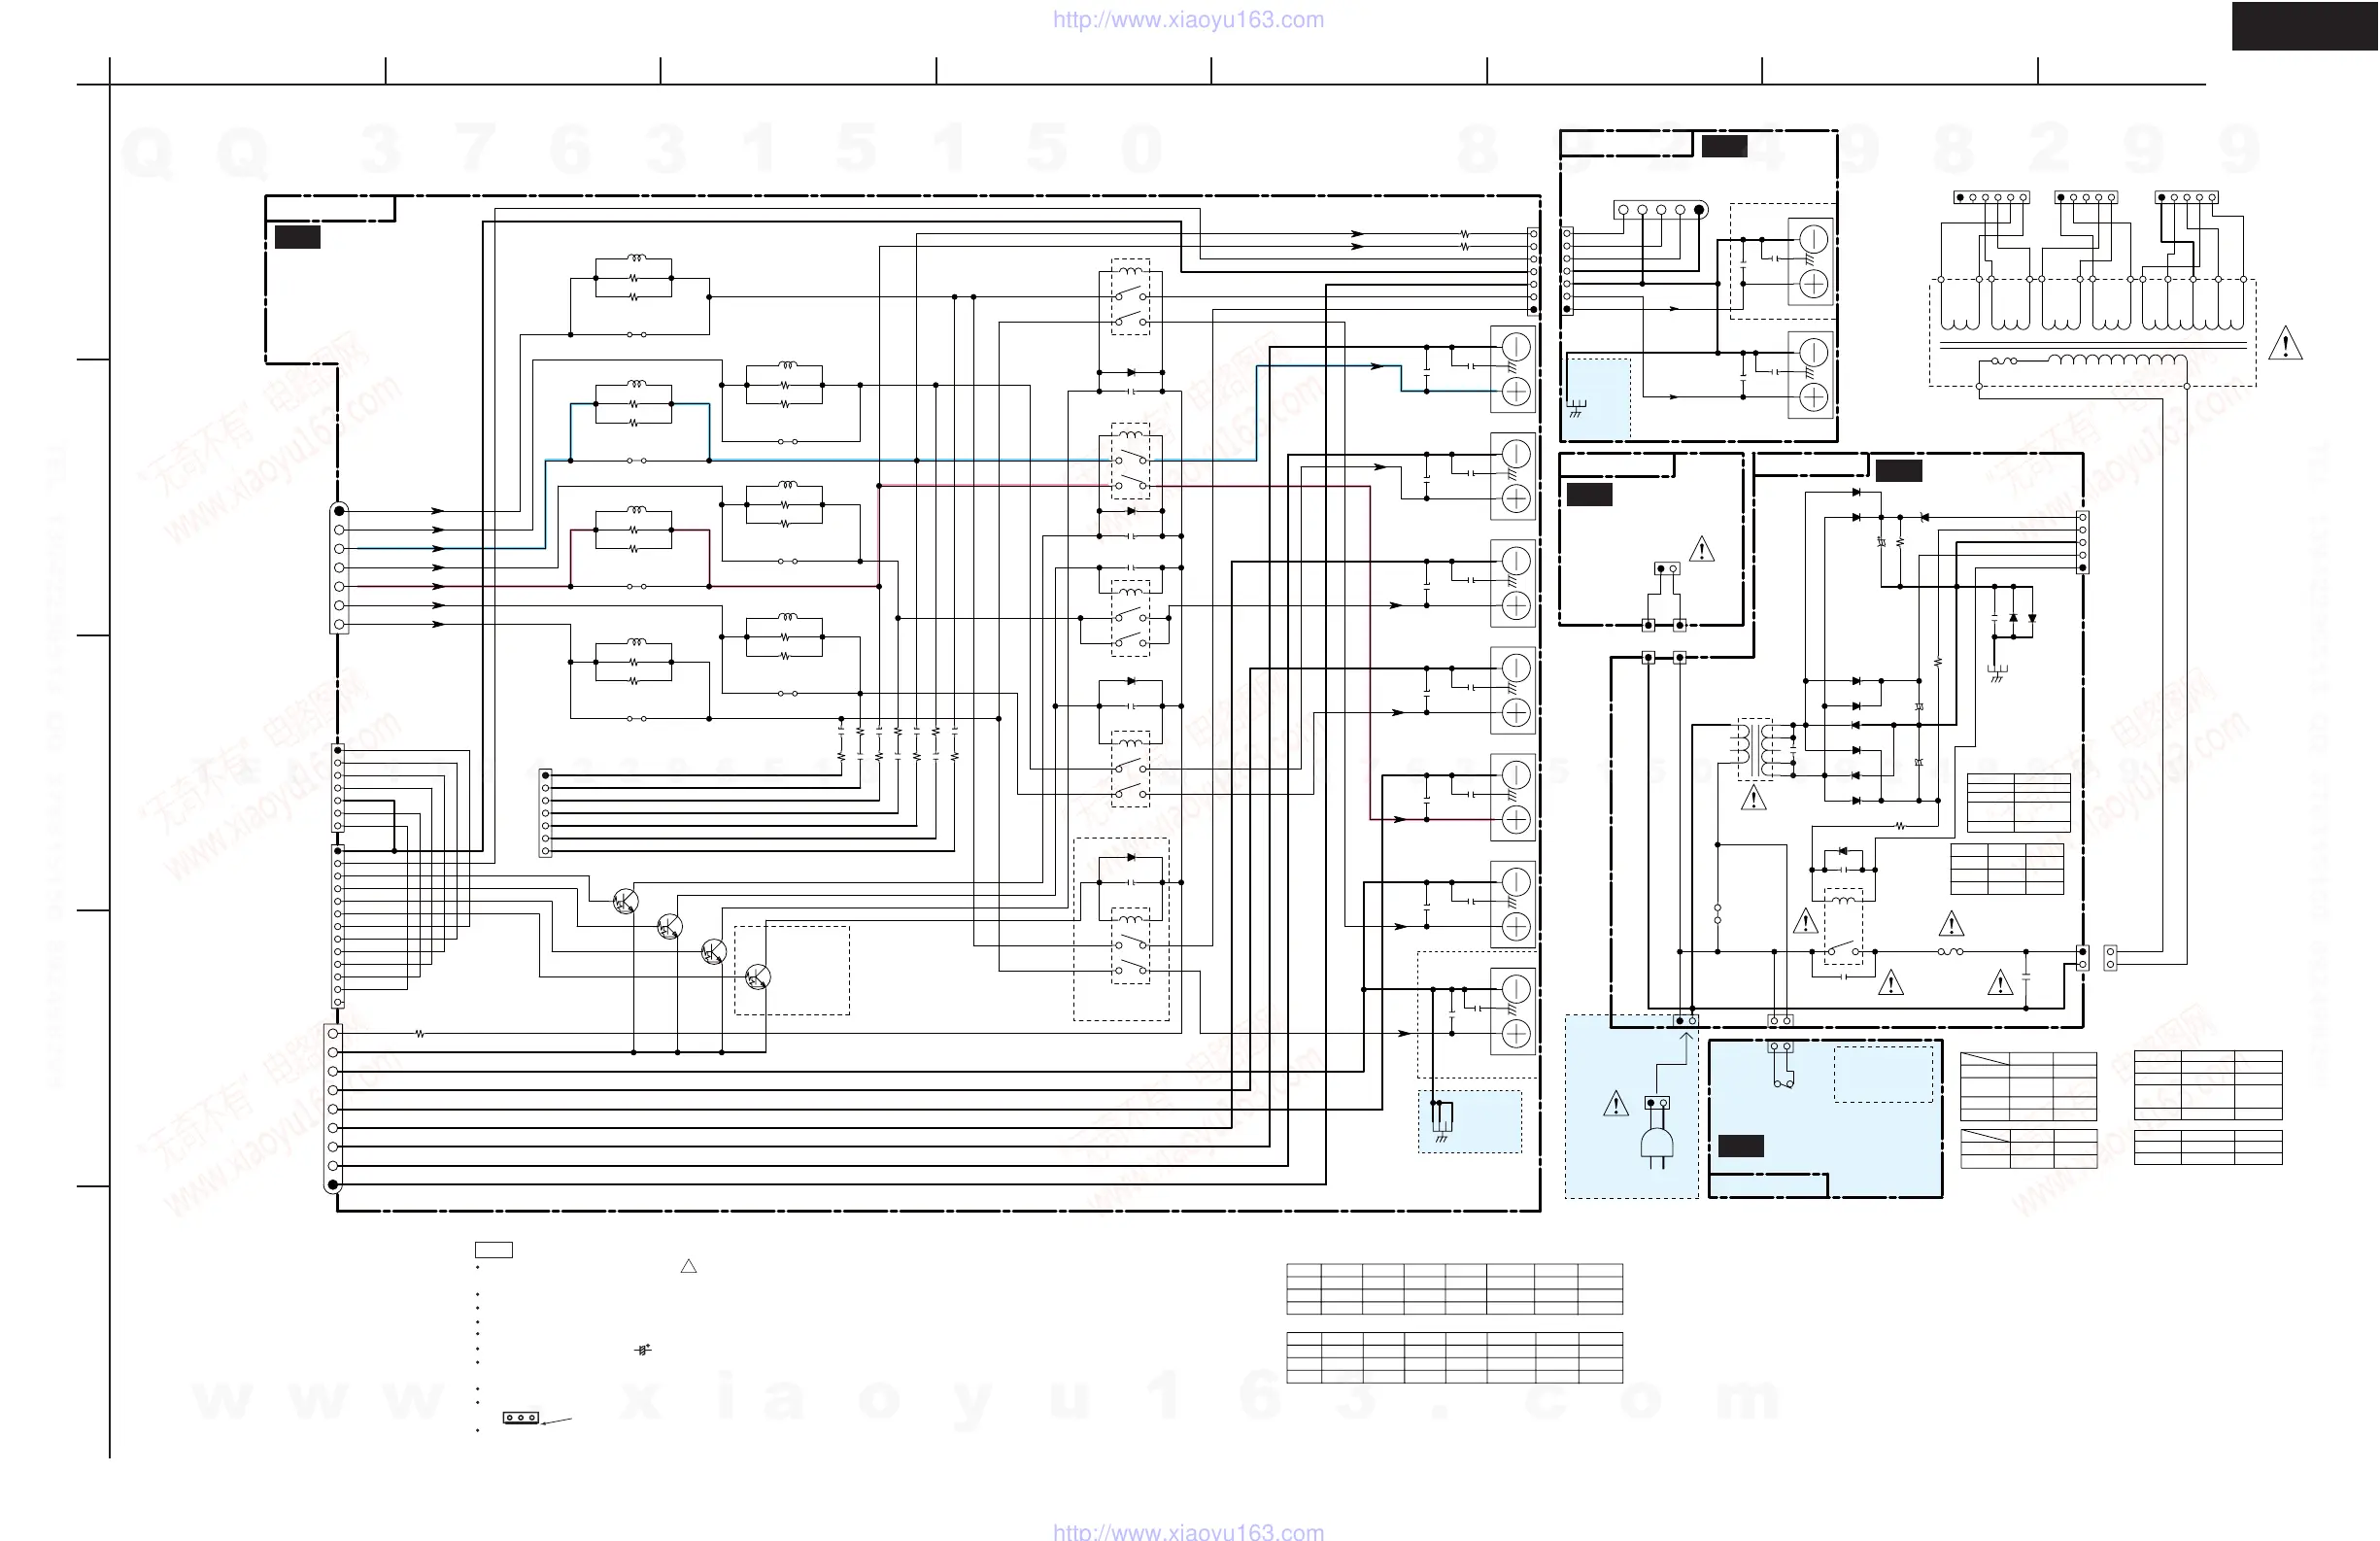Screen dimensions: 2380x1541
Task: Open the xiaoyu163.com link below the schematic
Action: [1188, 1531]
